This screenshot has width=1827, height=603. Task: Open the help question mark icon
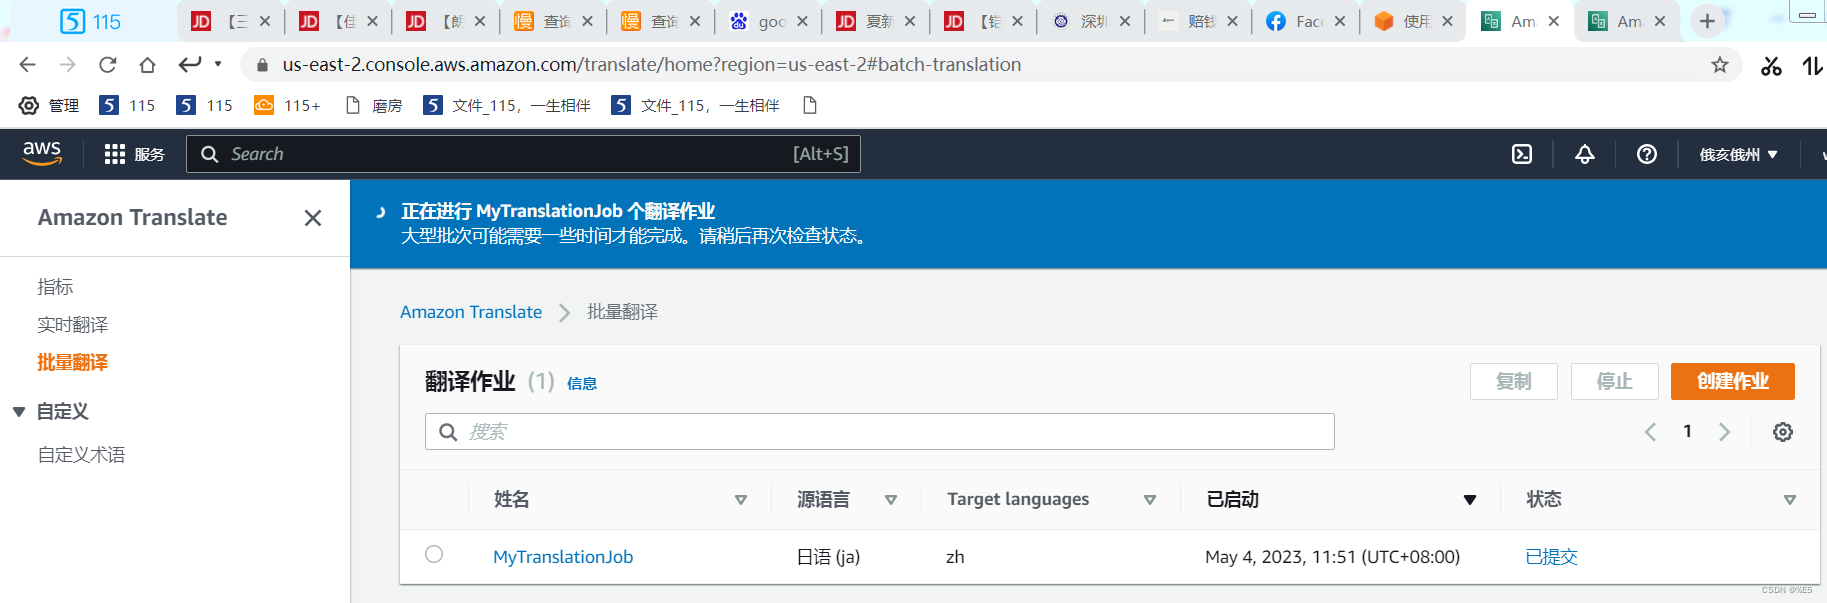(x=1647, y=154)
